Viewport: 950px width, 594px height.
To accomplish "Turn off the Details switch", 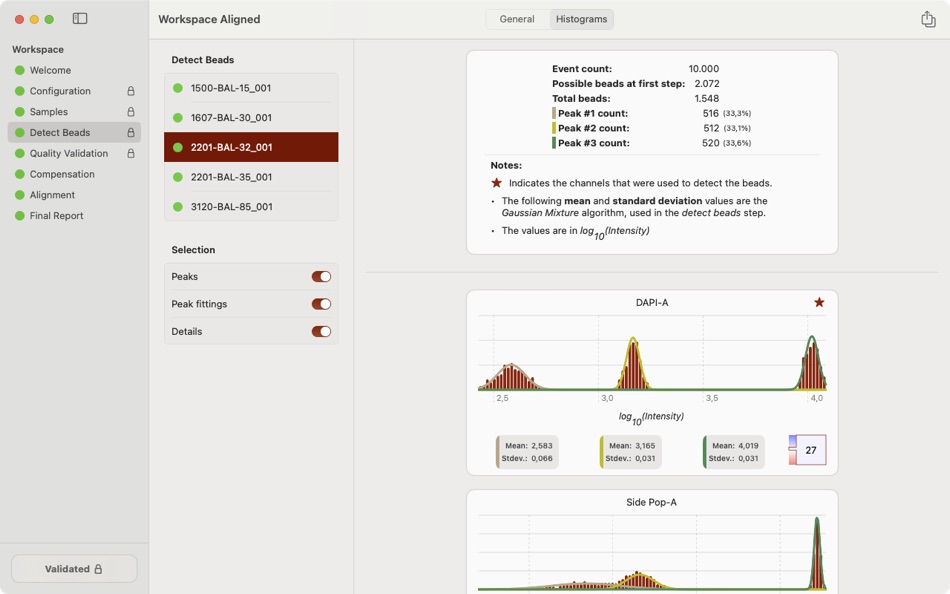I will point(321,331).
